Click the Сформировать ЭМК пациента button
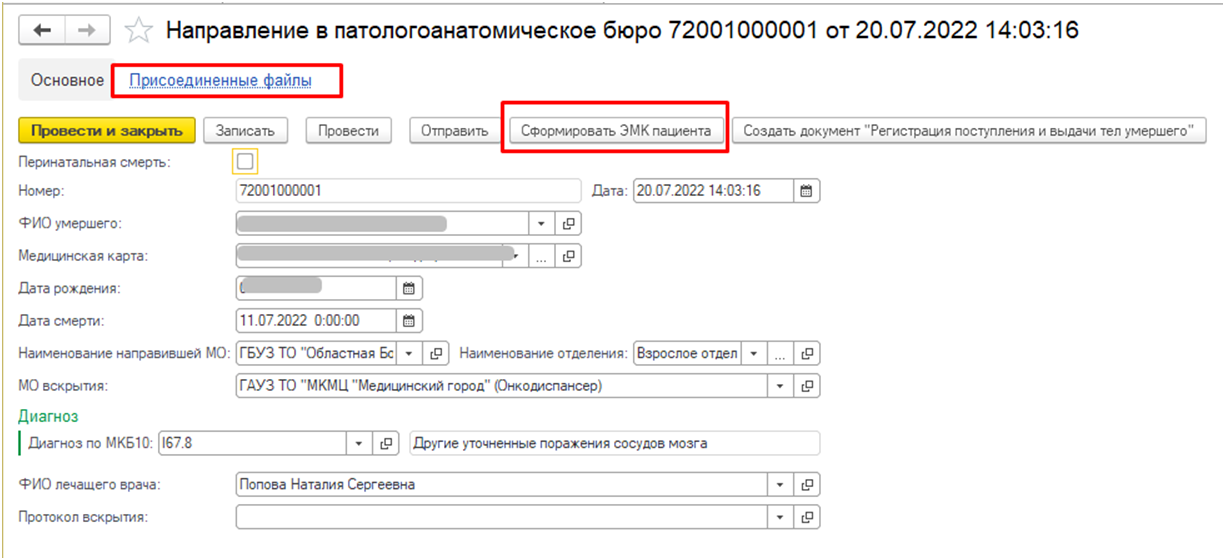Viewport: 1225px width, 560px height. (615, 130)
